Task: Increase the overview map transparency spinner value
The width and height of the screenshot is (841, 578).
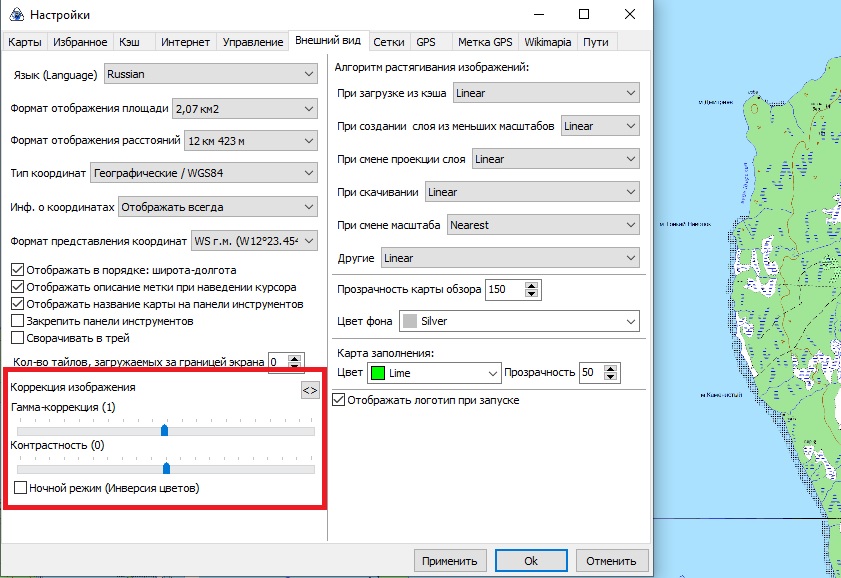Action: [531, 285]
